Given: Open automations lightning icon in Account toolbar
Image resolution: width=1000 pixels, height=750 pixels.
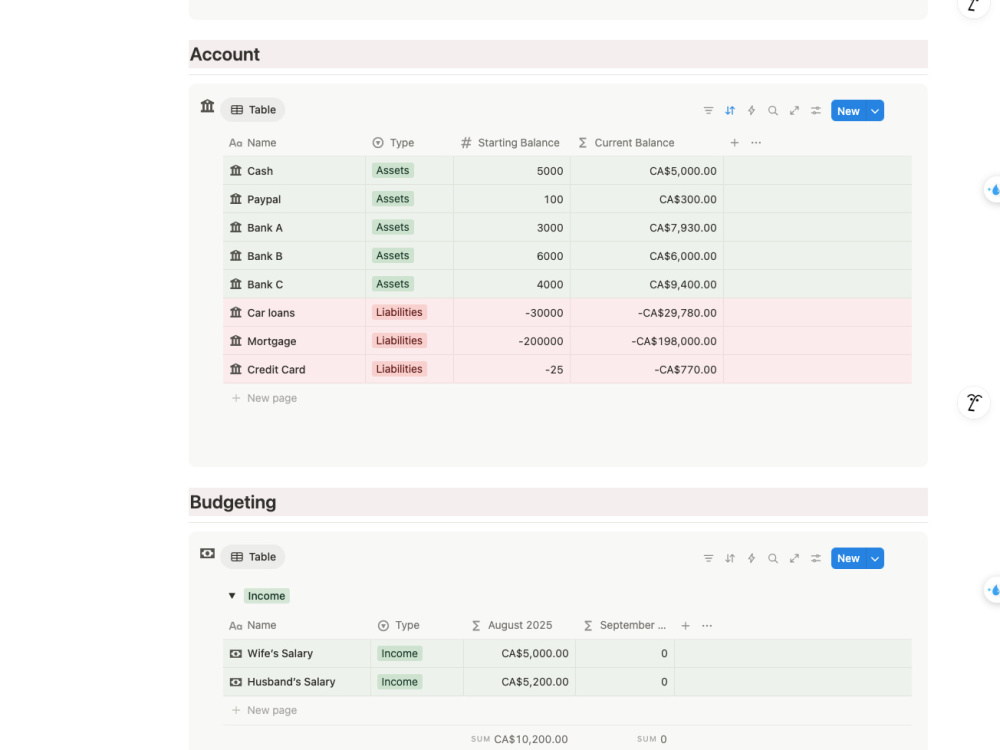Looking at the screenshot, I should [x=751, y=110].
